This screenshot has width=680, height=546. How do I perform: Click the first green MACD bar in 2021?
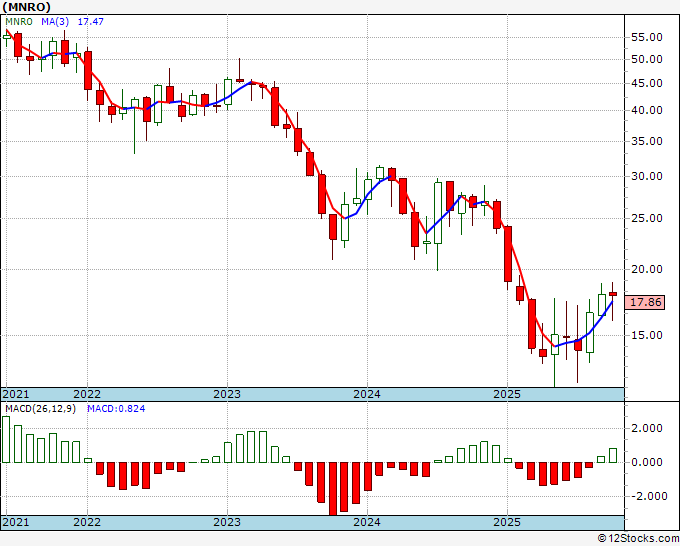tap(6, 440)
